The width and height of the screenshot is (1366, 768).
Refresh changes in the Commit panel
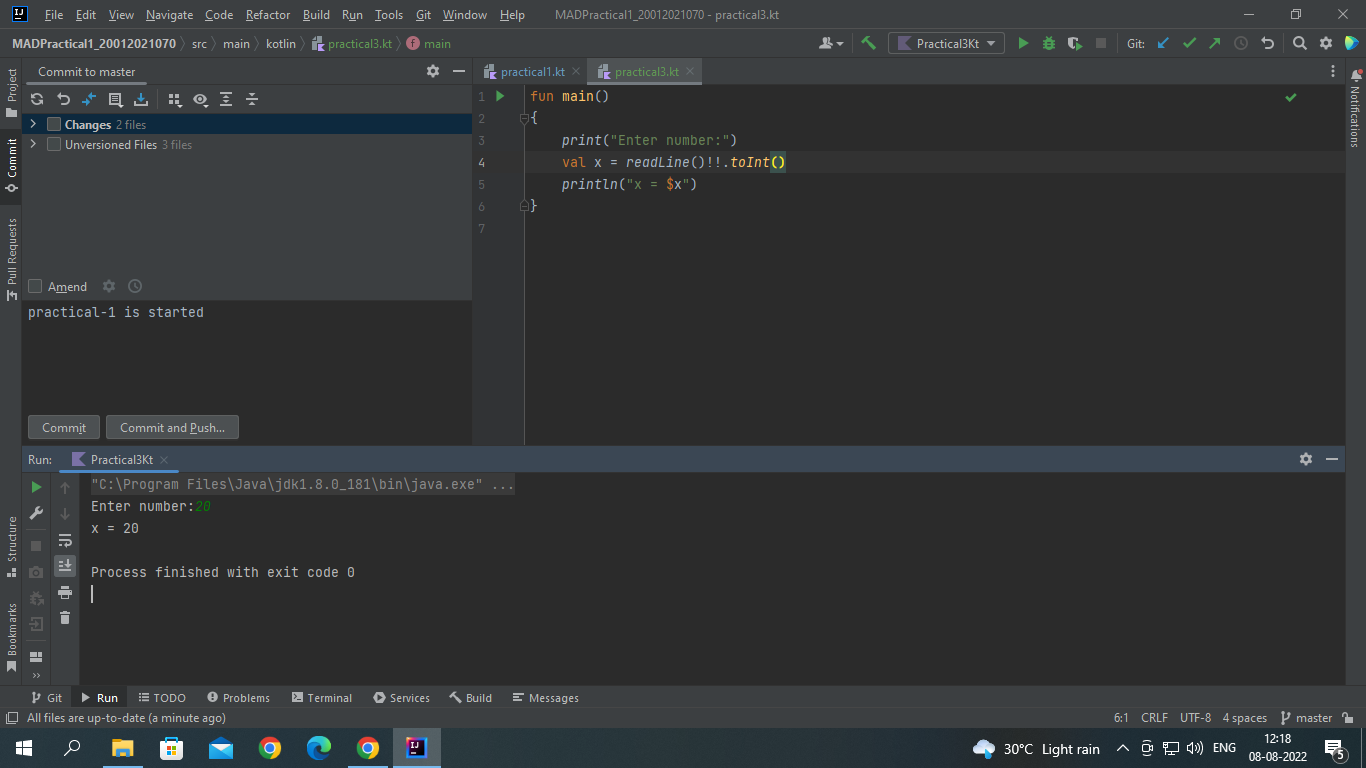[37, 99]
